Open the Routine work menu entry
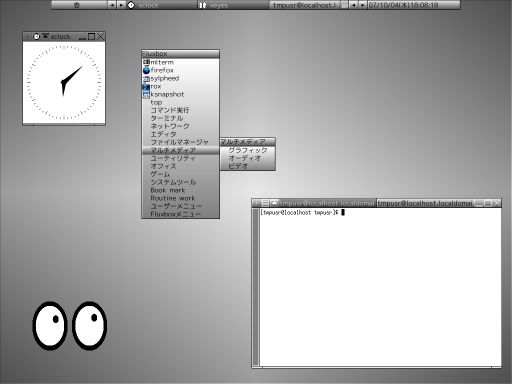The image size is (512, 384). coord(180,198)
